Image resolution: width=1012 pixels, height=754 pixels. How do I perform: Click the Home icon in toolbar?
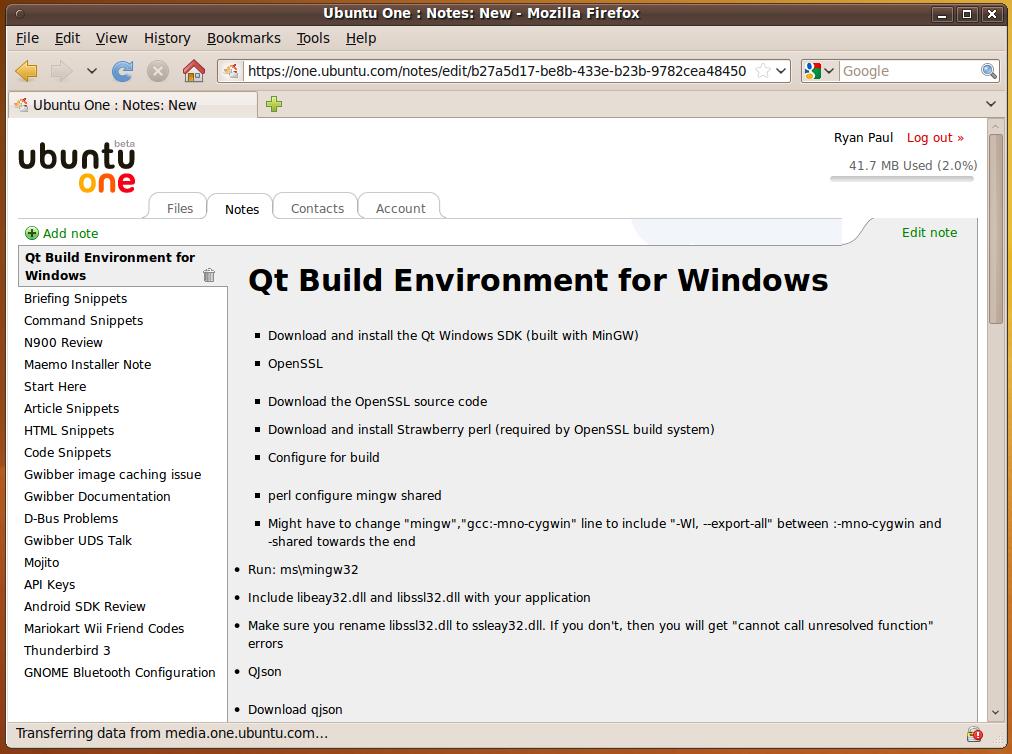(x=194, y=71)
